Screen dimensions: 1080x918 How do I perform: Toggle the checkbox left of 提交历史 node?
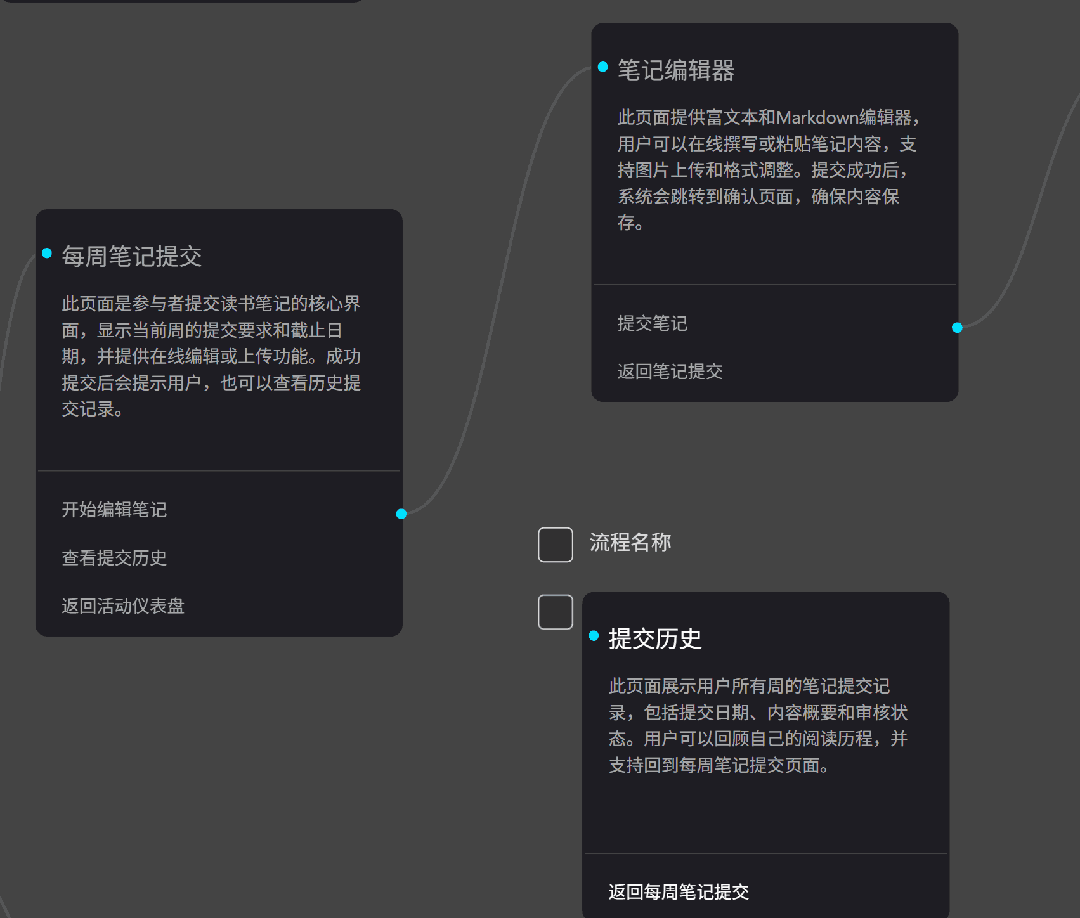(555, 612)
